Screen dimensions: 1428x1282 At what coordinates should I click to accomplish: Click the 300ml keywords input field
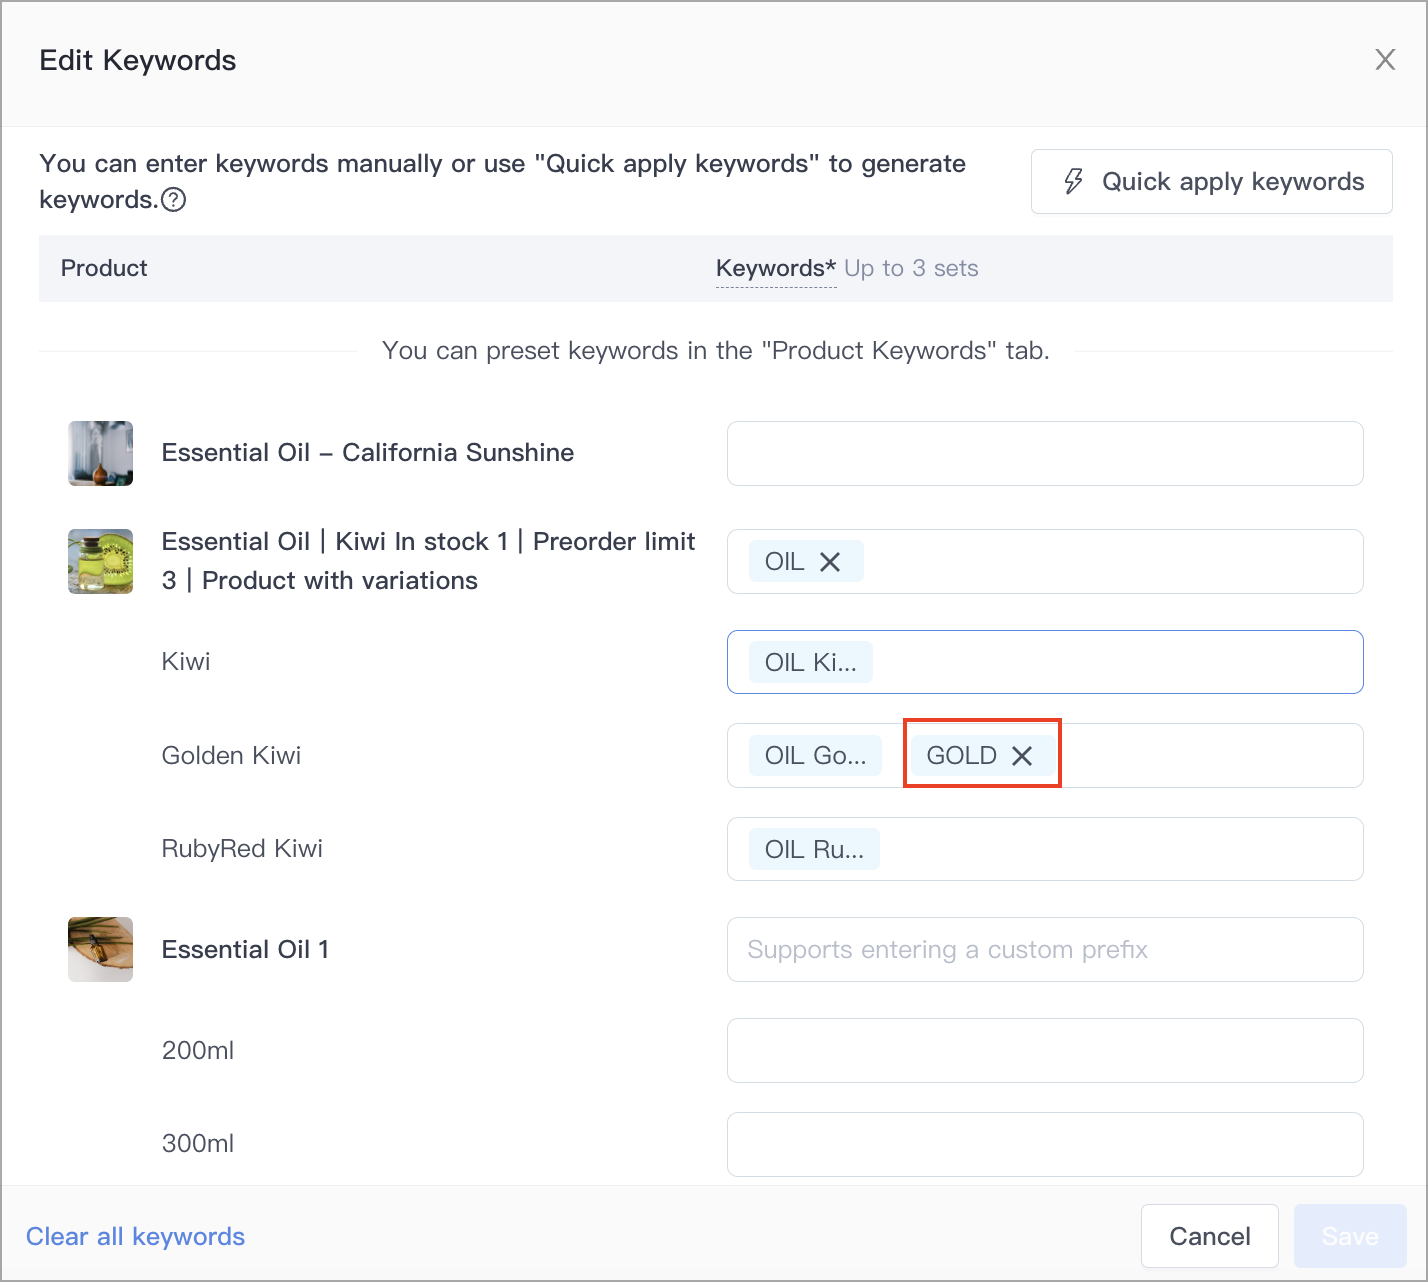tap(1045, 1144)
